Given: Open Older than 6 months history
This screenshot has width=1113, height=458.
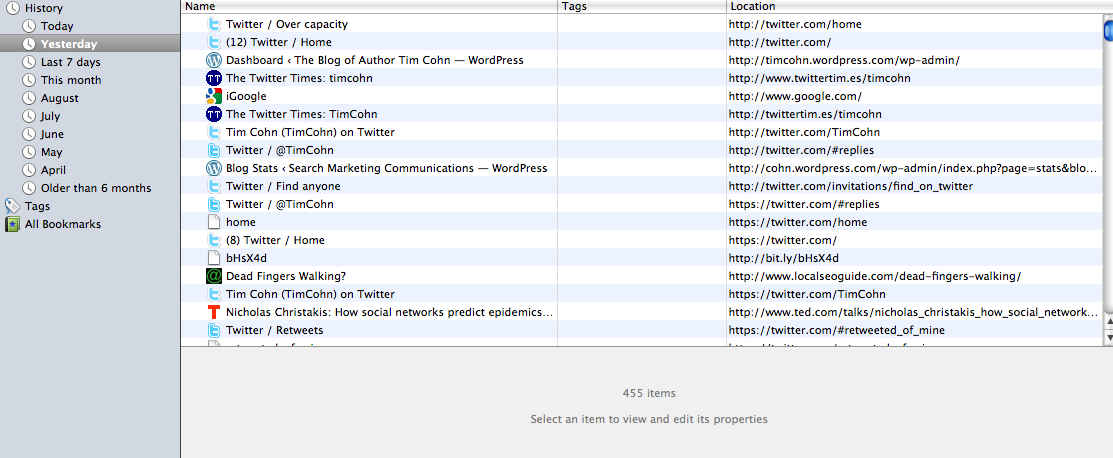Looking at the screenshot, I should coord(96,188).
